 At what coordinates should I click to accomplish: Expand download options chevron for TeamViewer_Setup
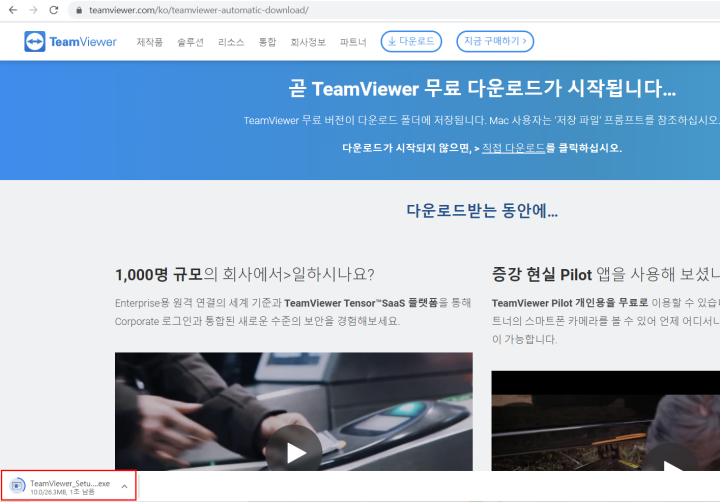tap(124, 486)
